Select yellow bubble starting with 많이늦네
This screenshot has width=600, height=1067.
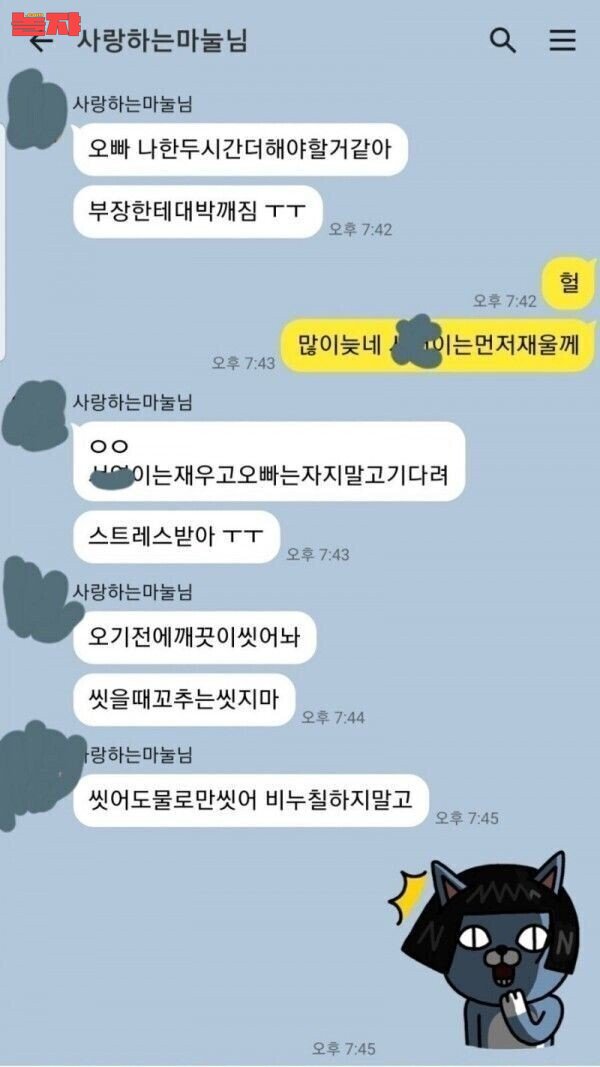coord(439,346)
